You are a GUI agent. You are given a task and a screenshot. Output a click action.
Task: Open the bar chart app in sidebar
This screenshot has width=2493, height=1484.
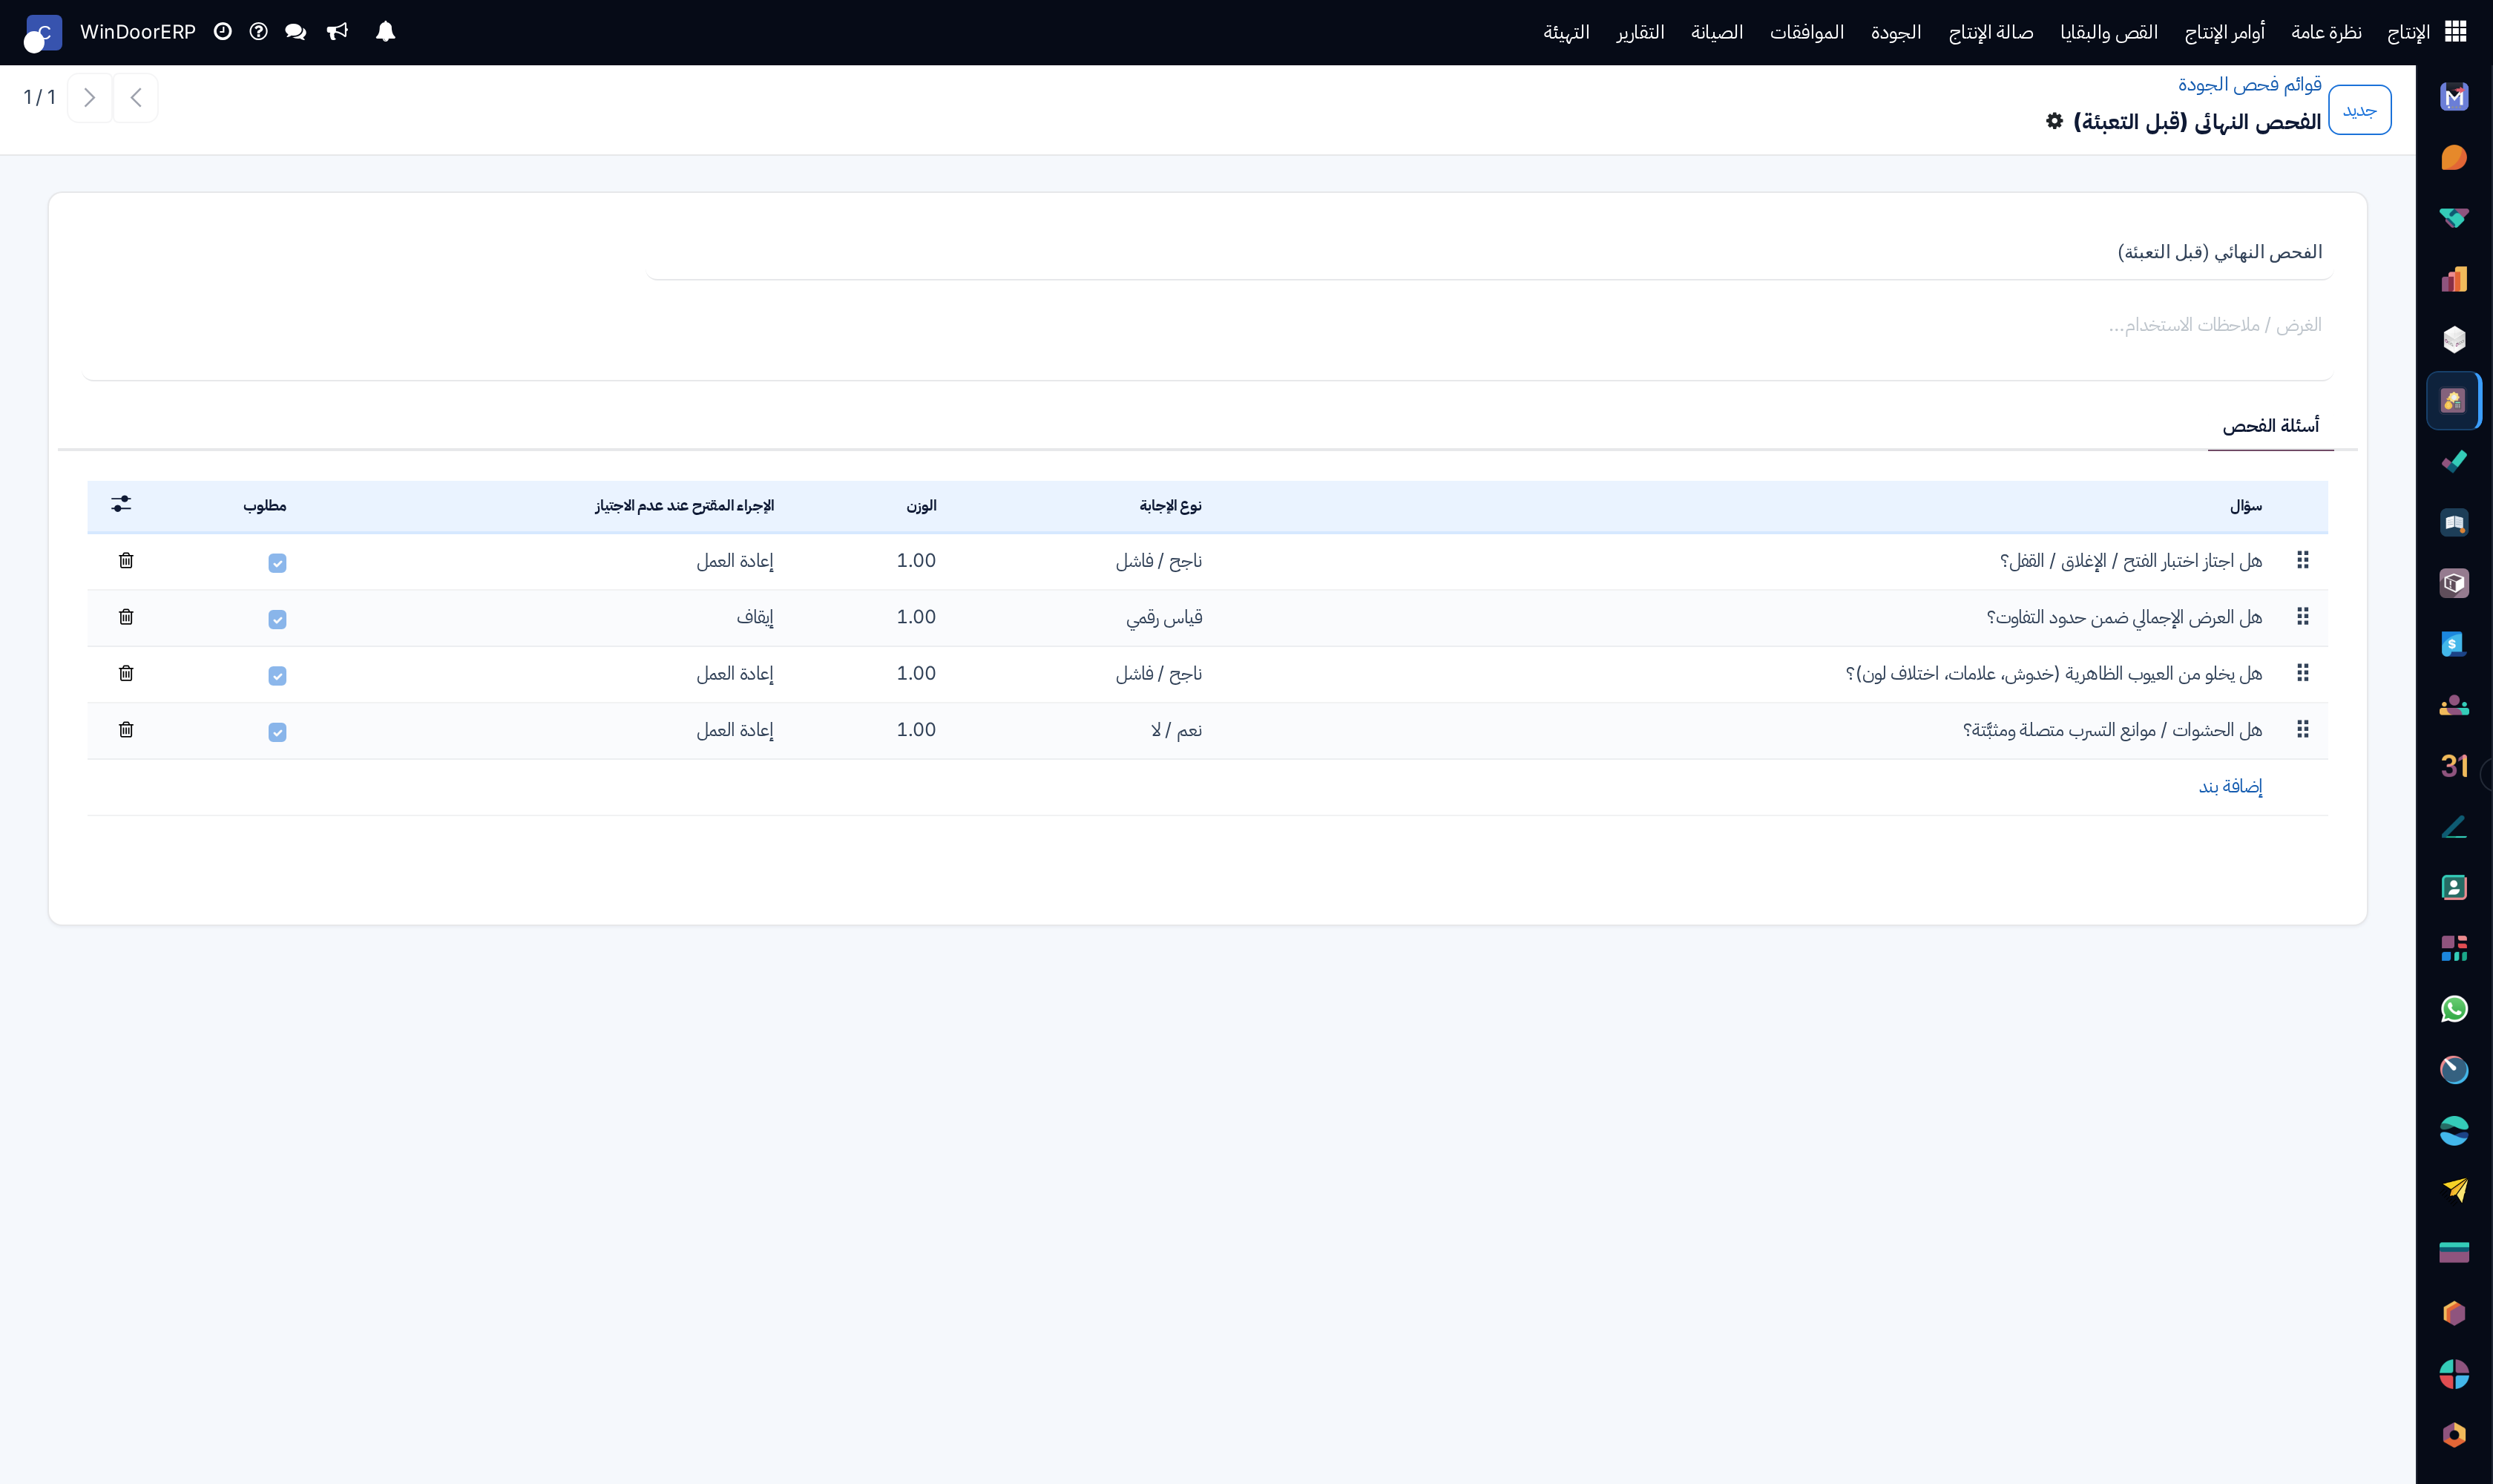click(2454, 279)
